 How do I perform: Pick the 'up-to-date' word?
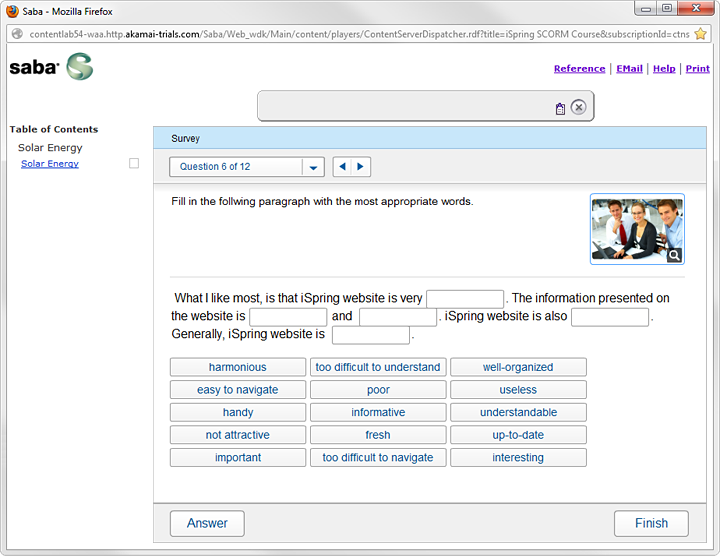pos(518,435)
